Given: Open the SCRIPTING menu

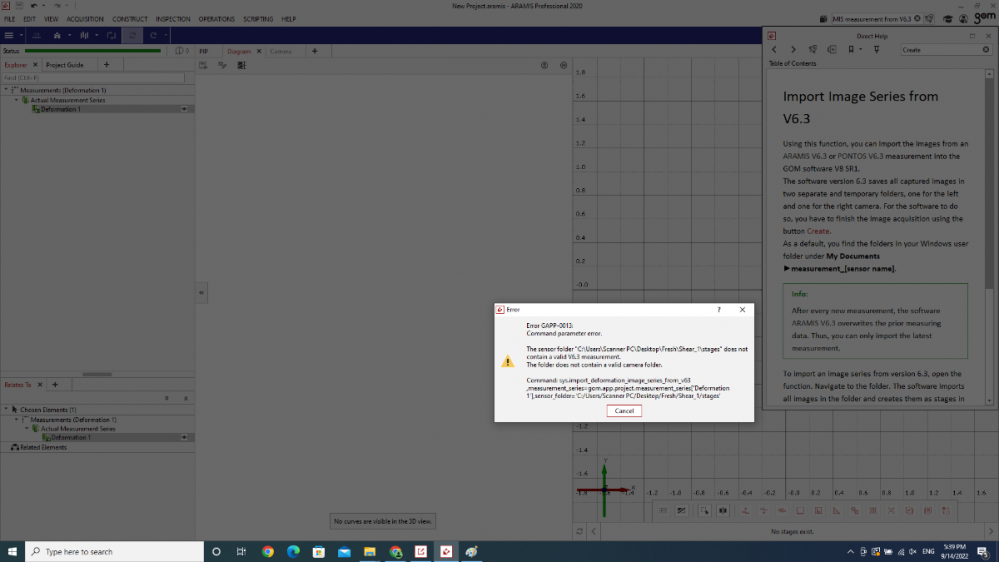Looking at the screenshot, I should coord(258,19).
